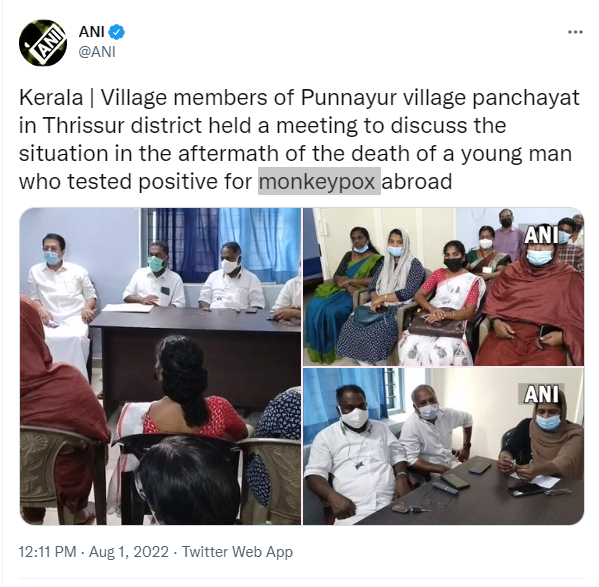
Task: Open the large left meeting photo
Action: point(160,366)
